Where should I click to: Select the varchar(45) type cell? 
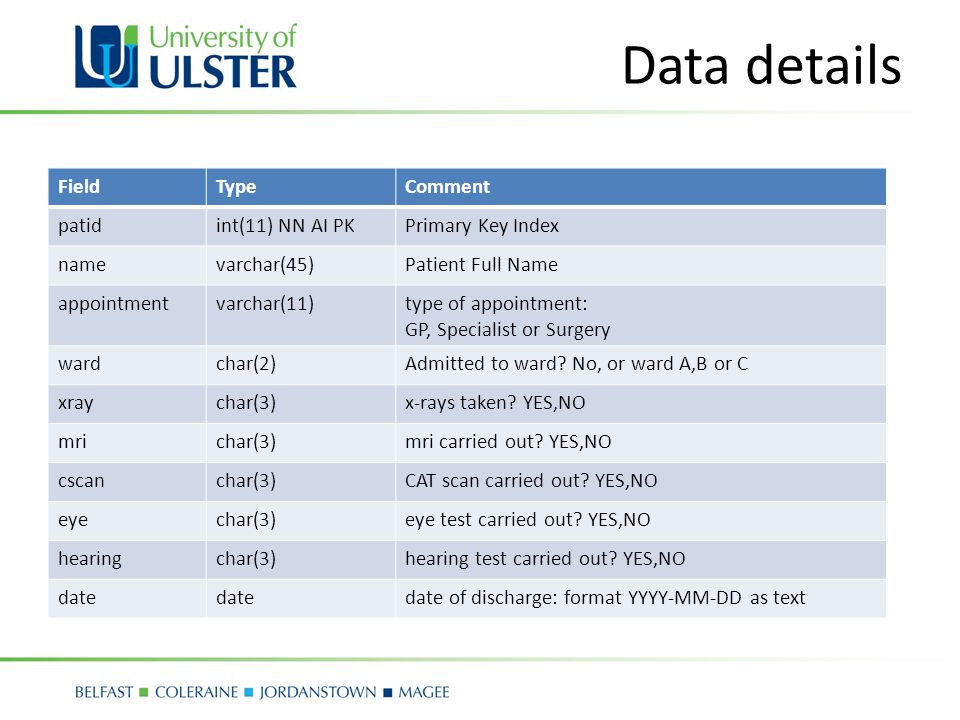click(301, 265)
